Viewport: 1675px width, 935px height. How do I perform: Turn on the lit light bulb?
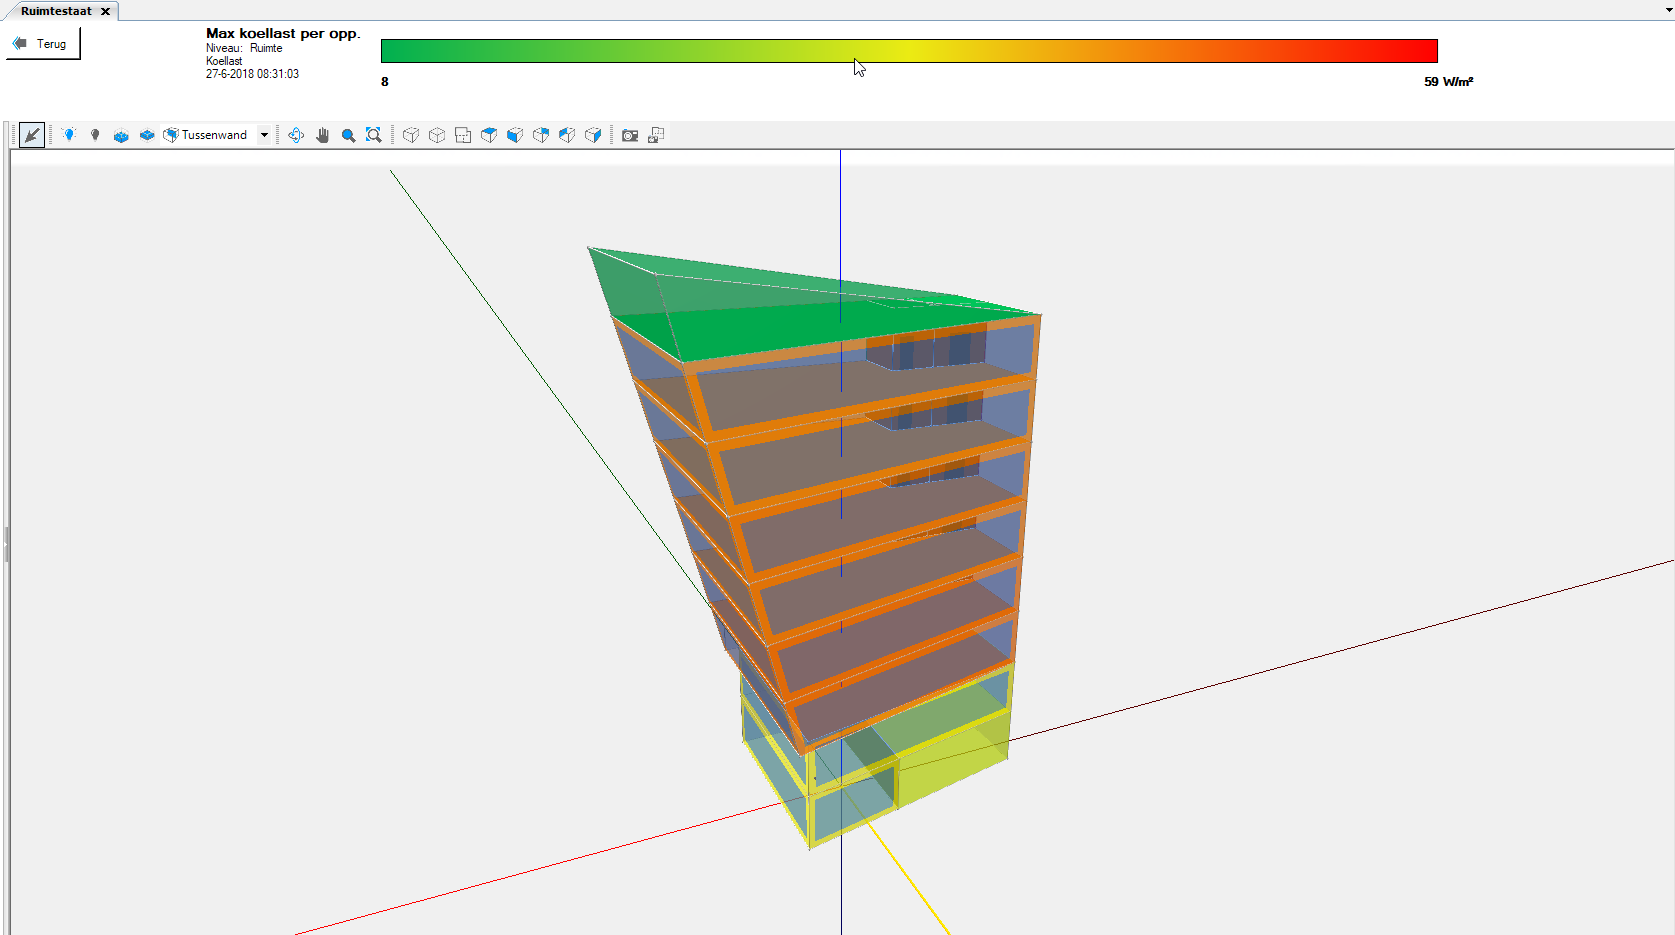pos(69,135)
